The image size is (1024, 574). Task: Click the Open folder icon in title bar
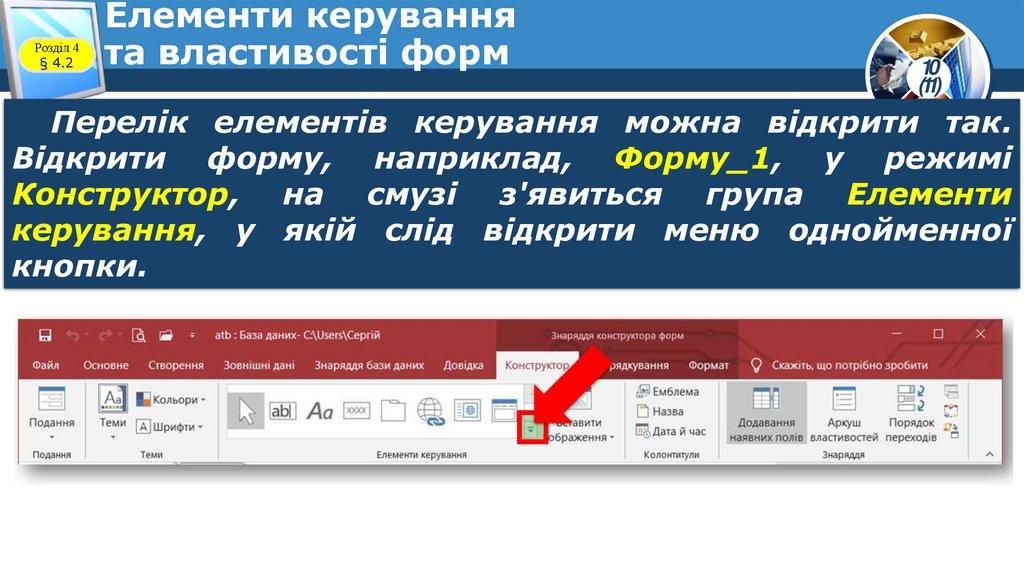click(166, 335)
